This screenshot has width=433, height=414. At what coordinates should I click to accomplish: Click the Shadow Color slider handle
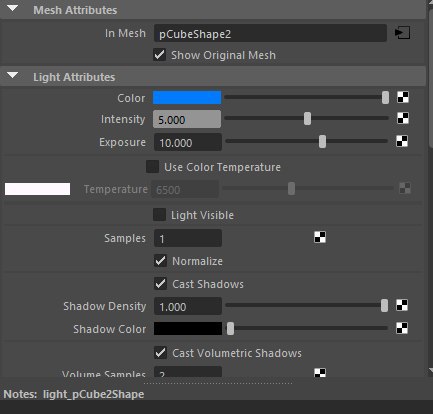click(230, 328)
